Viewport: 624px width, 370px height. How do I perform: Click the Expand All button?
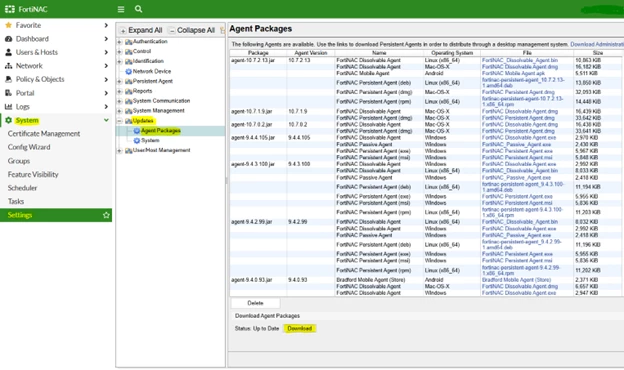coord(141,30)
